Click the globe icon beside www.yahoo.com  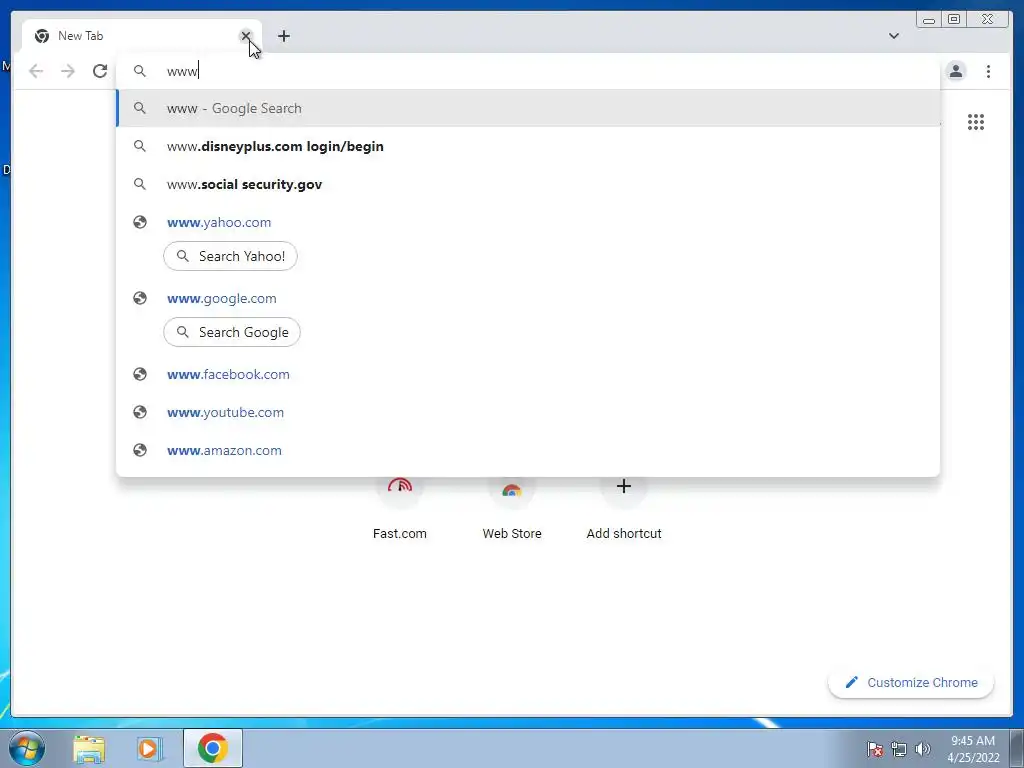click(x=140, y=222)
